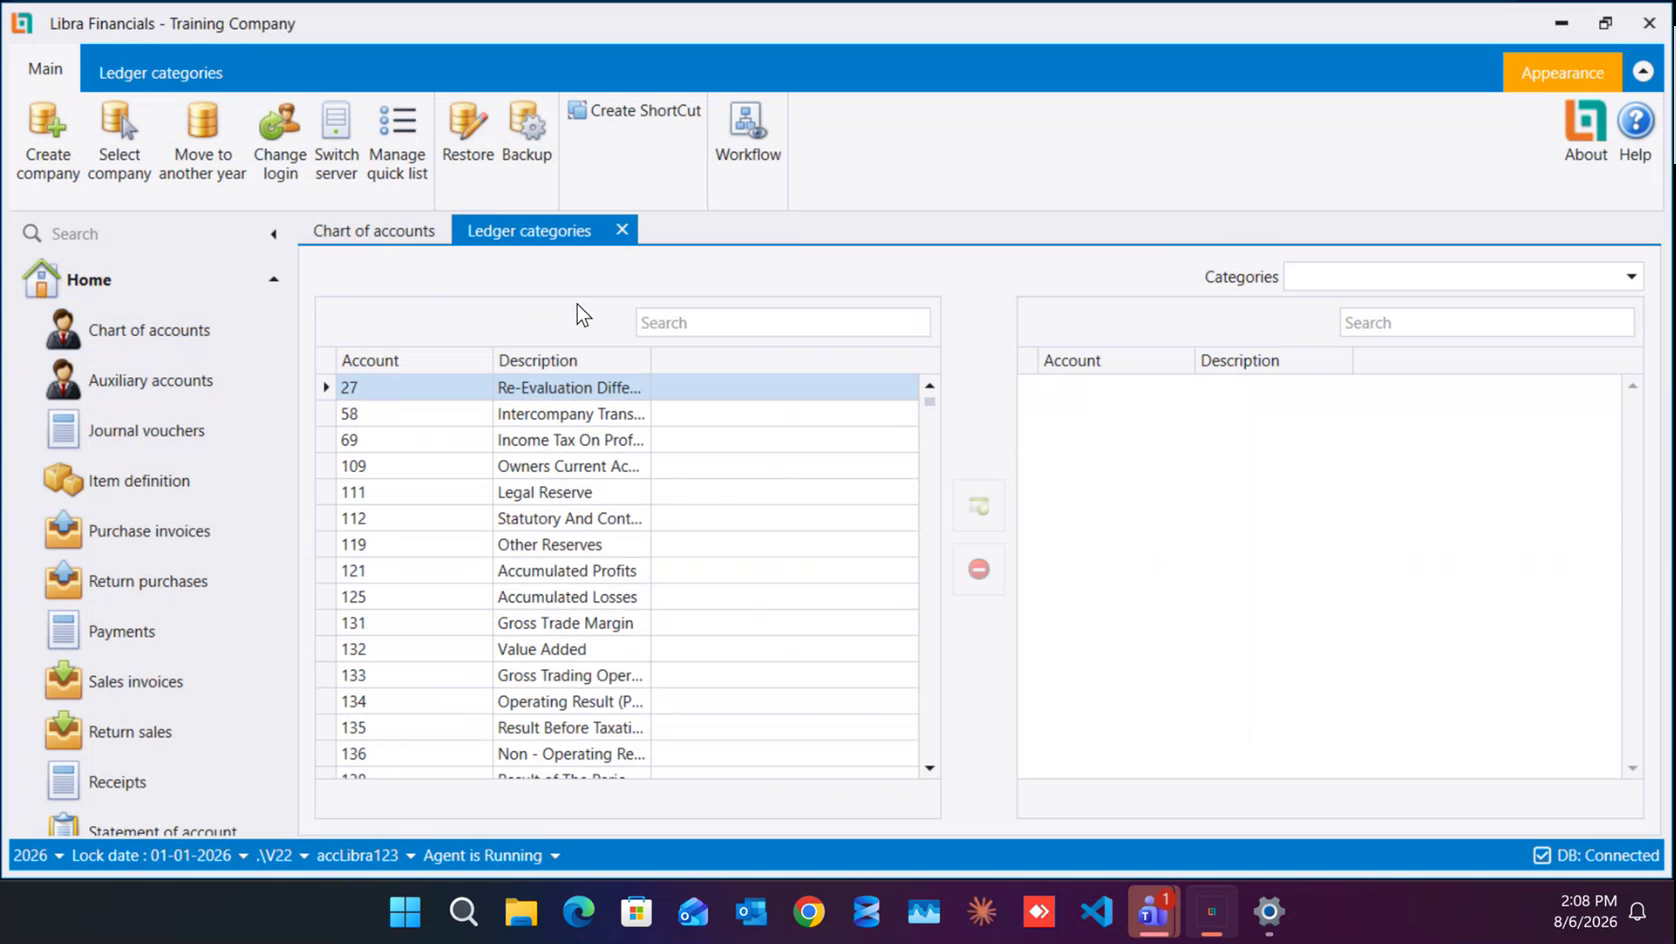Click the add-to-category arrow button

979,506
